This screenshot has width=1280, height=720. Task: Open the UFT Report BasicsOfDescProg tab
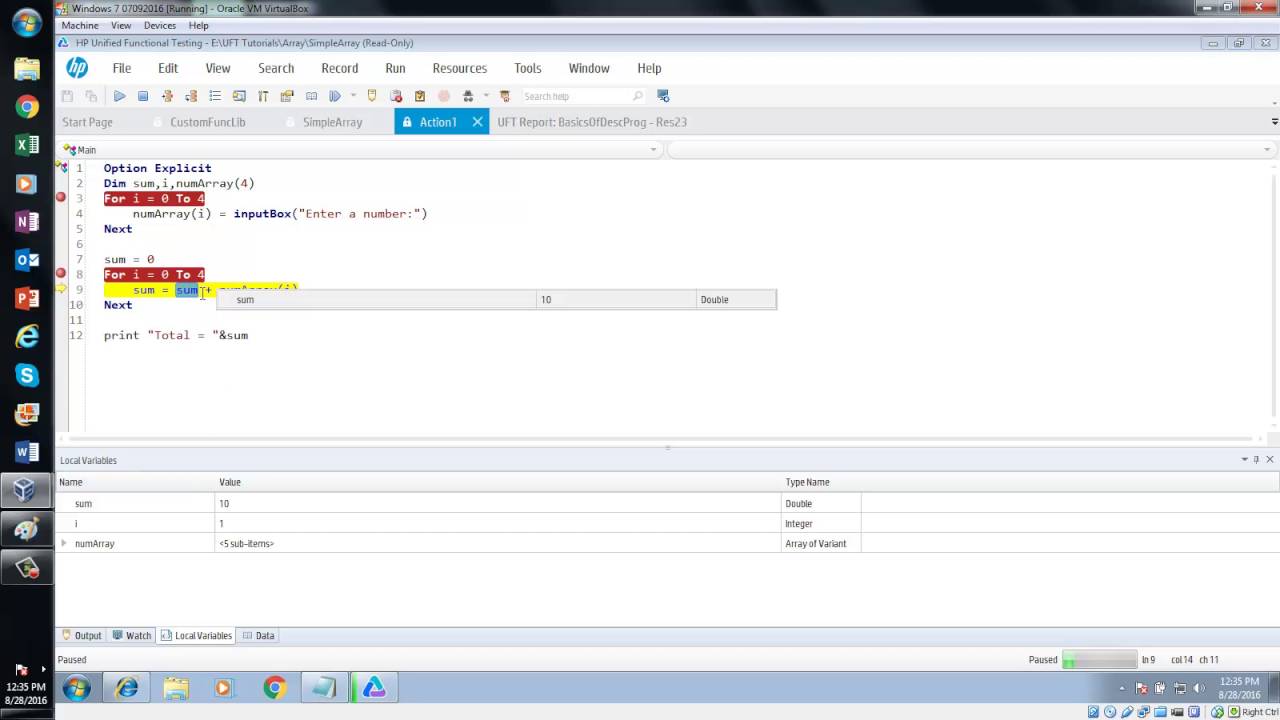coord(592,122)
